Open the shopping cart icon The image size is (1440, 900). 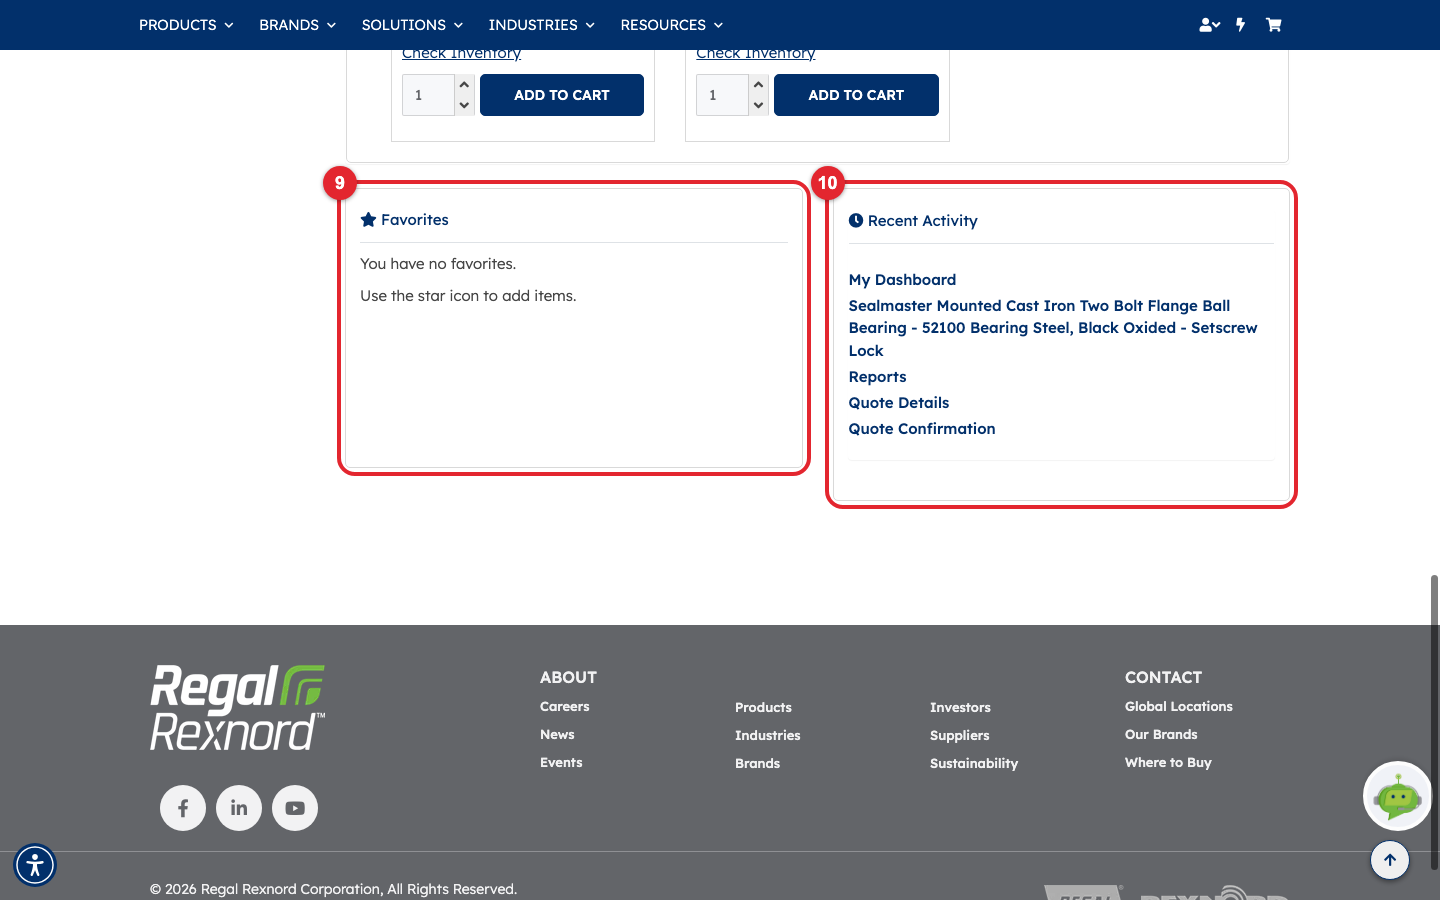click(x=1273, y=25)
